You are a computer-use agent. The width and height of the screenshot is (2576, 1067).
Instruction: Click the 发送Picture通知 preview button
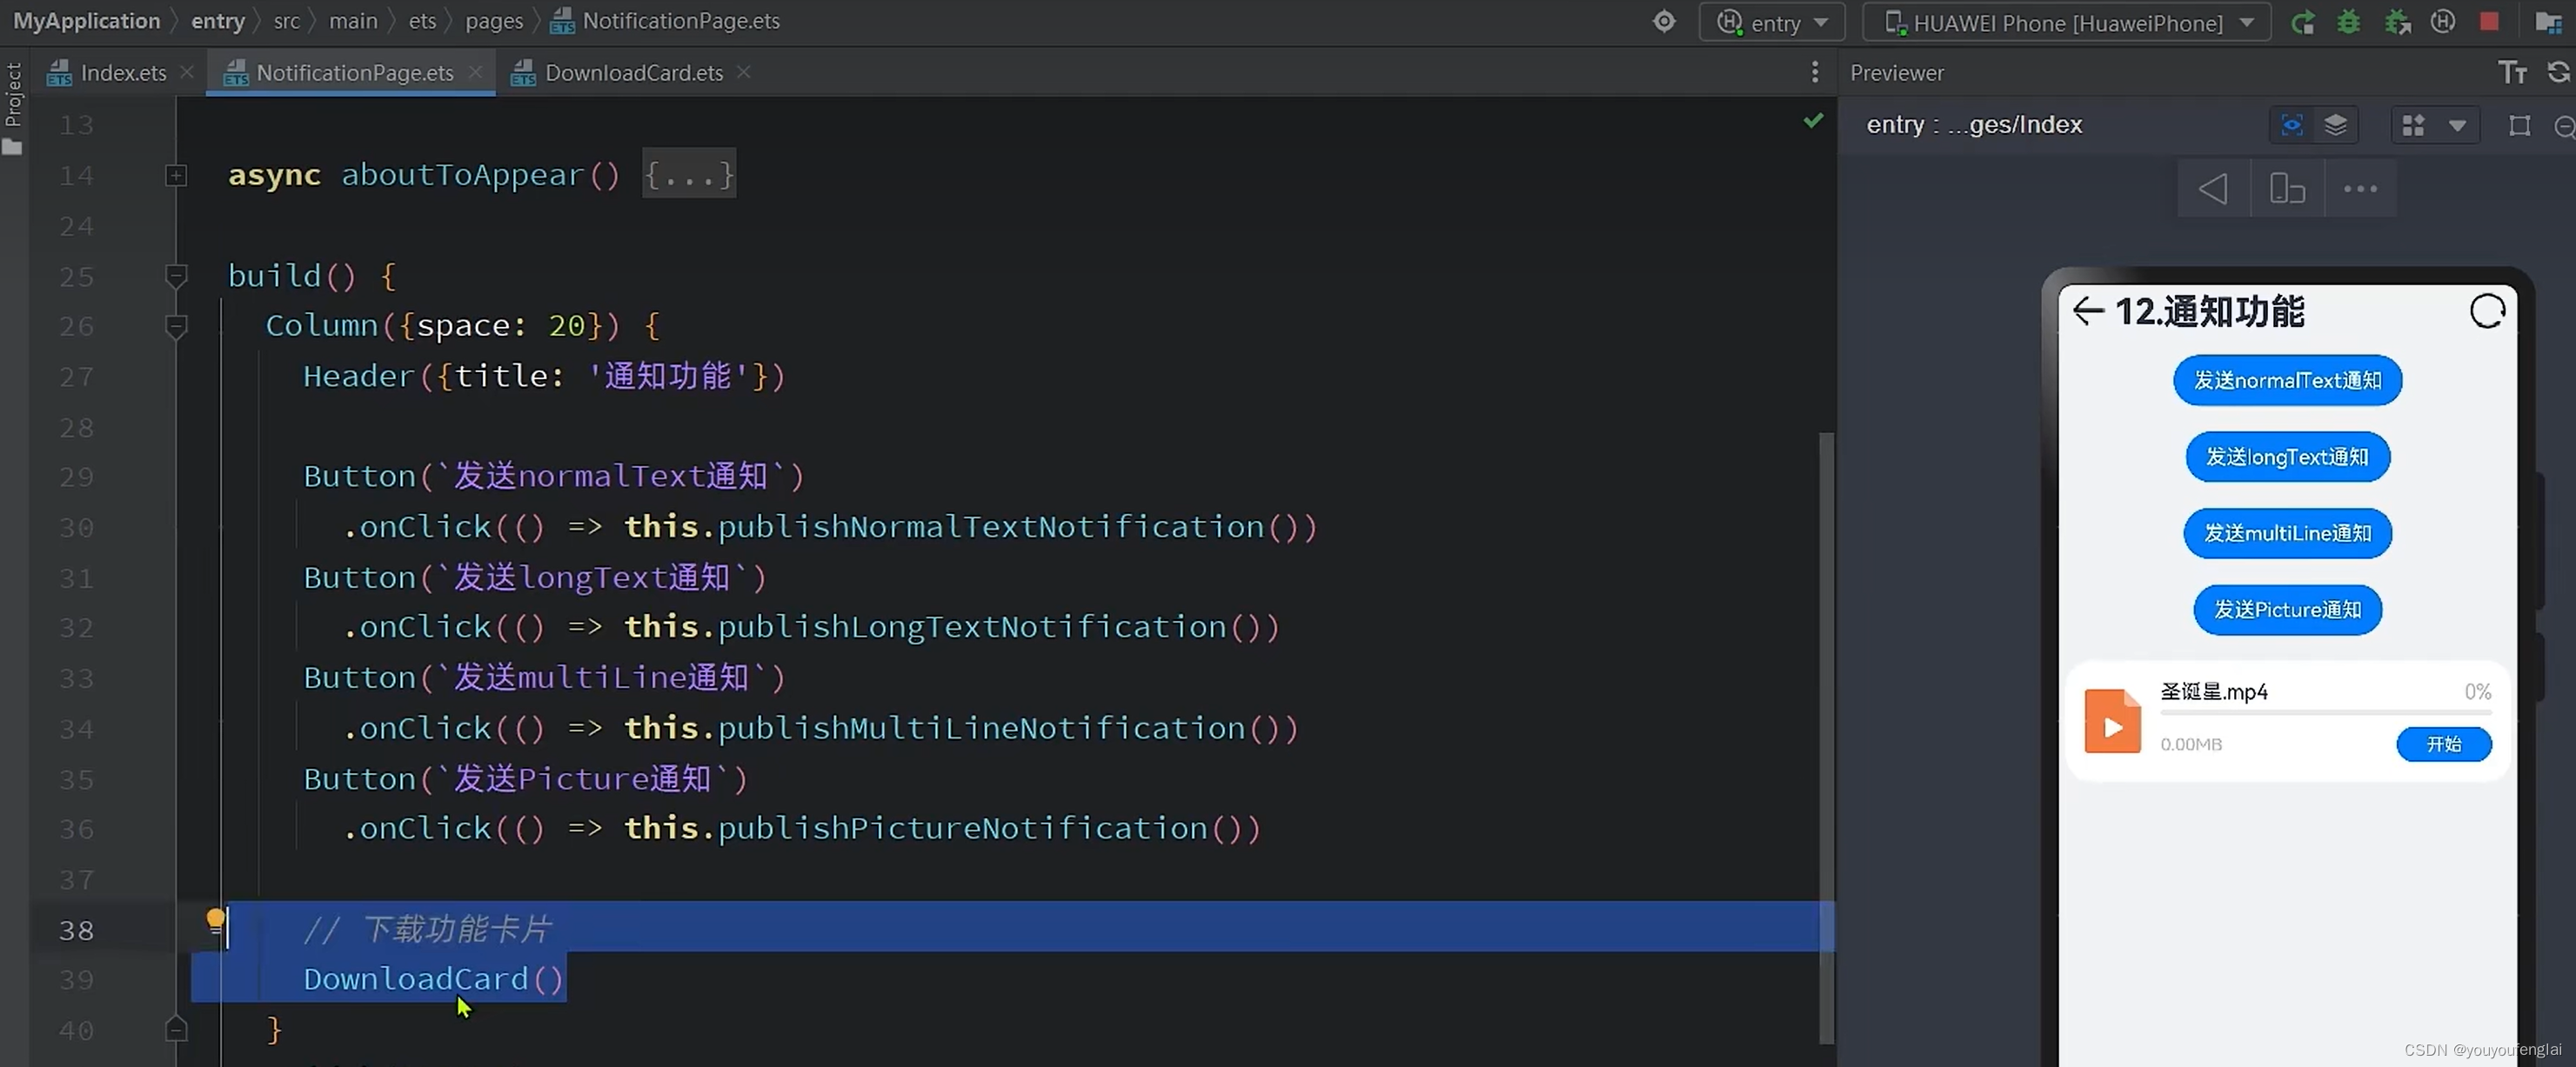[2287, 609]
